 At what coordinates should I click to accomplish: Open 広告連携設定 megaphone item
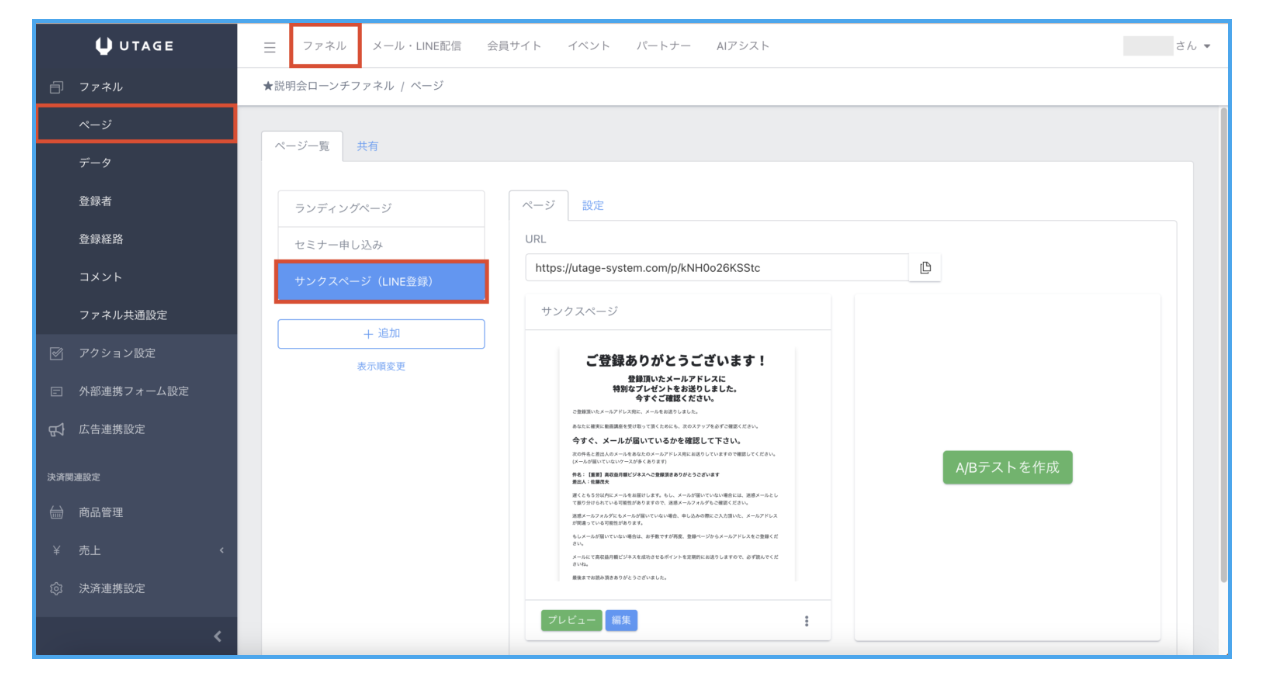coord(111,429)
